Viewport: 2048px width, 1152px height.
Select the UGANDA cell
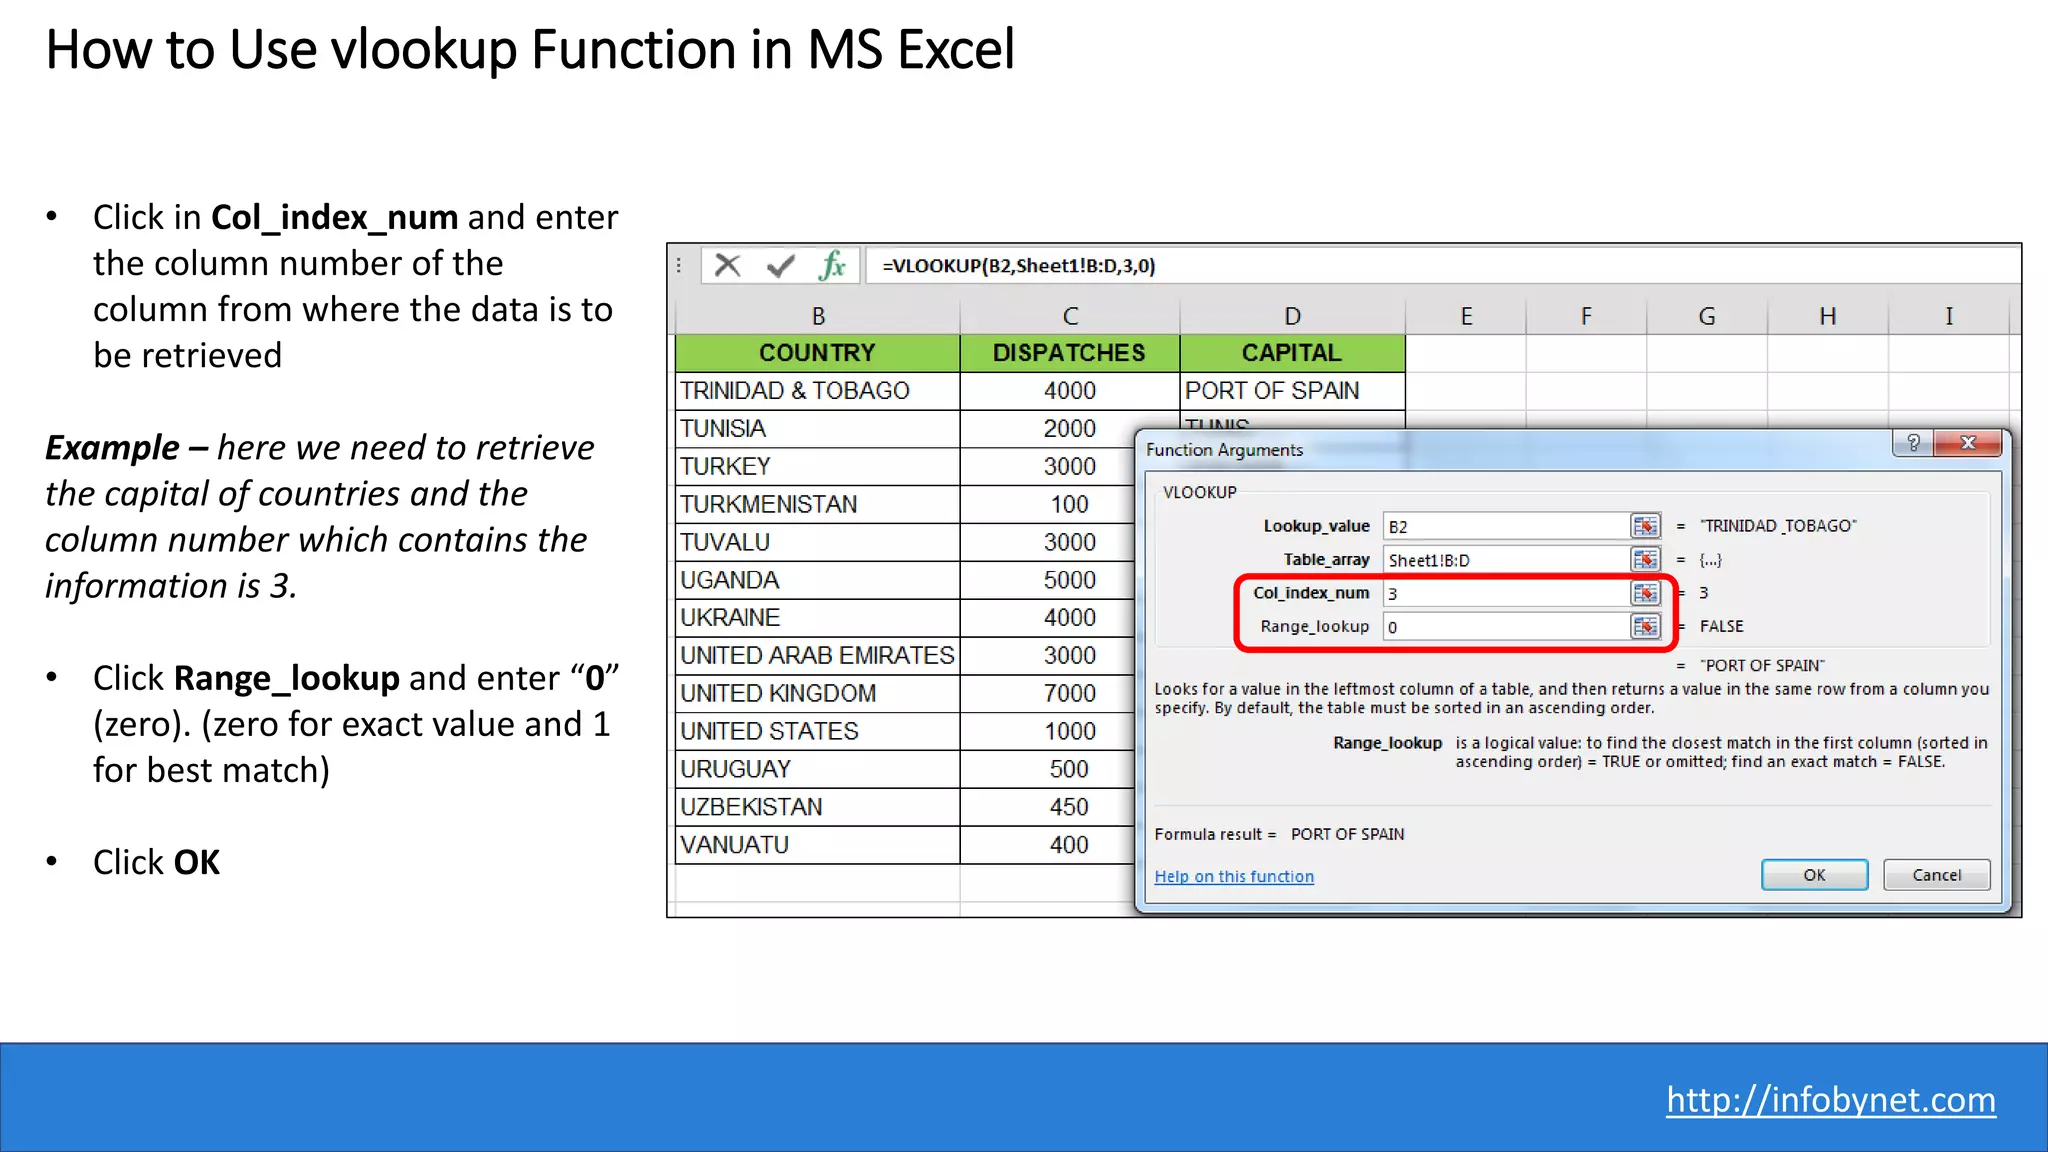[x=818, y=580]
